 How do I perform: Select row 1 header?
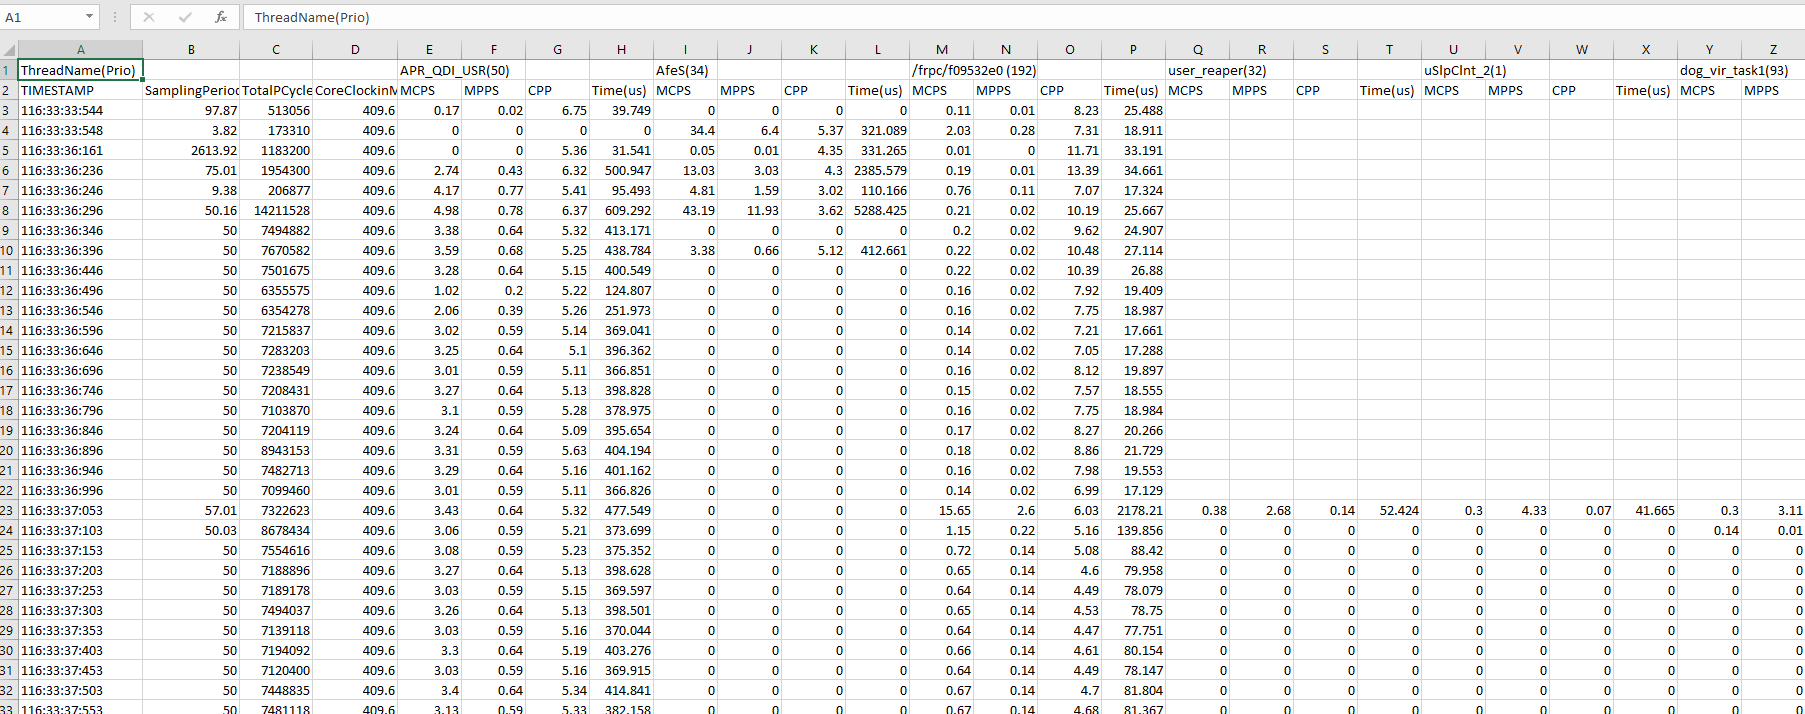8,70
